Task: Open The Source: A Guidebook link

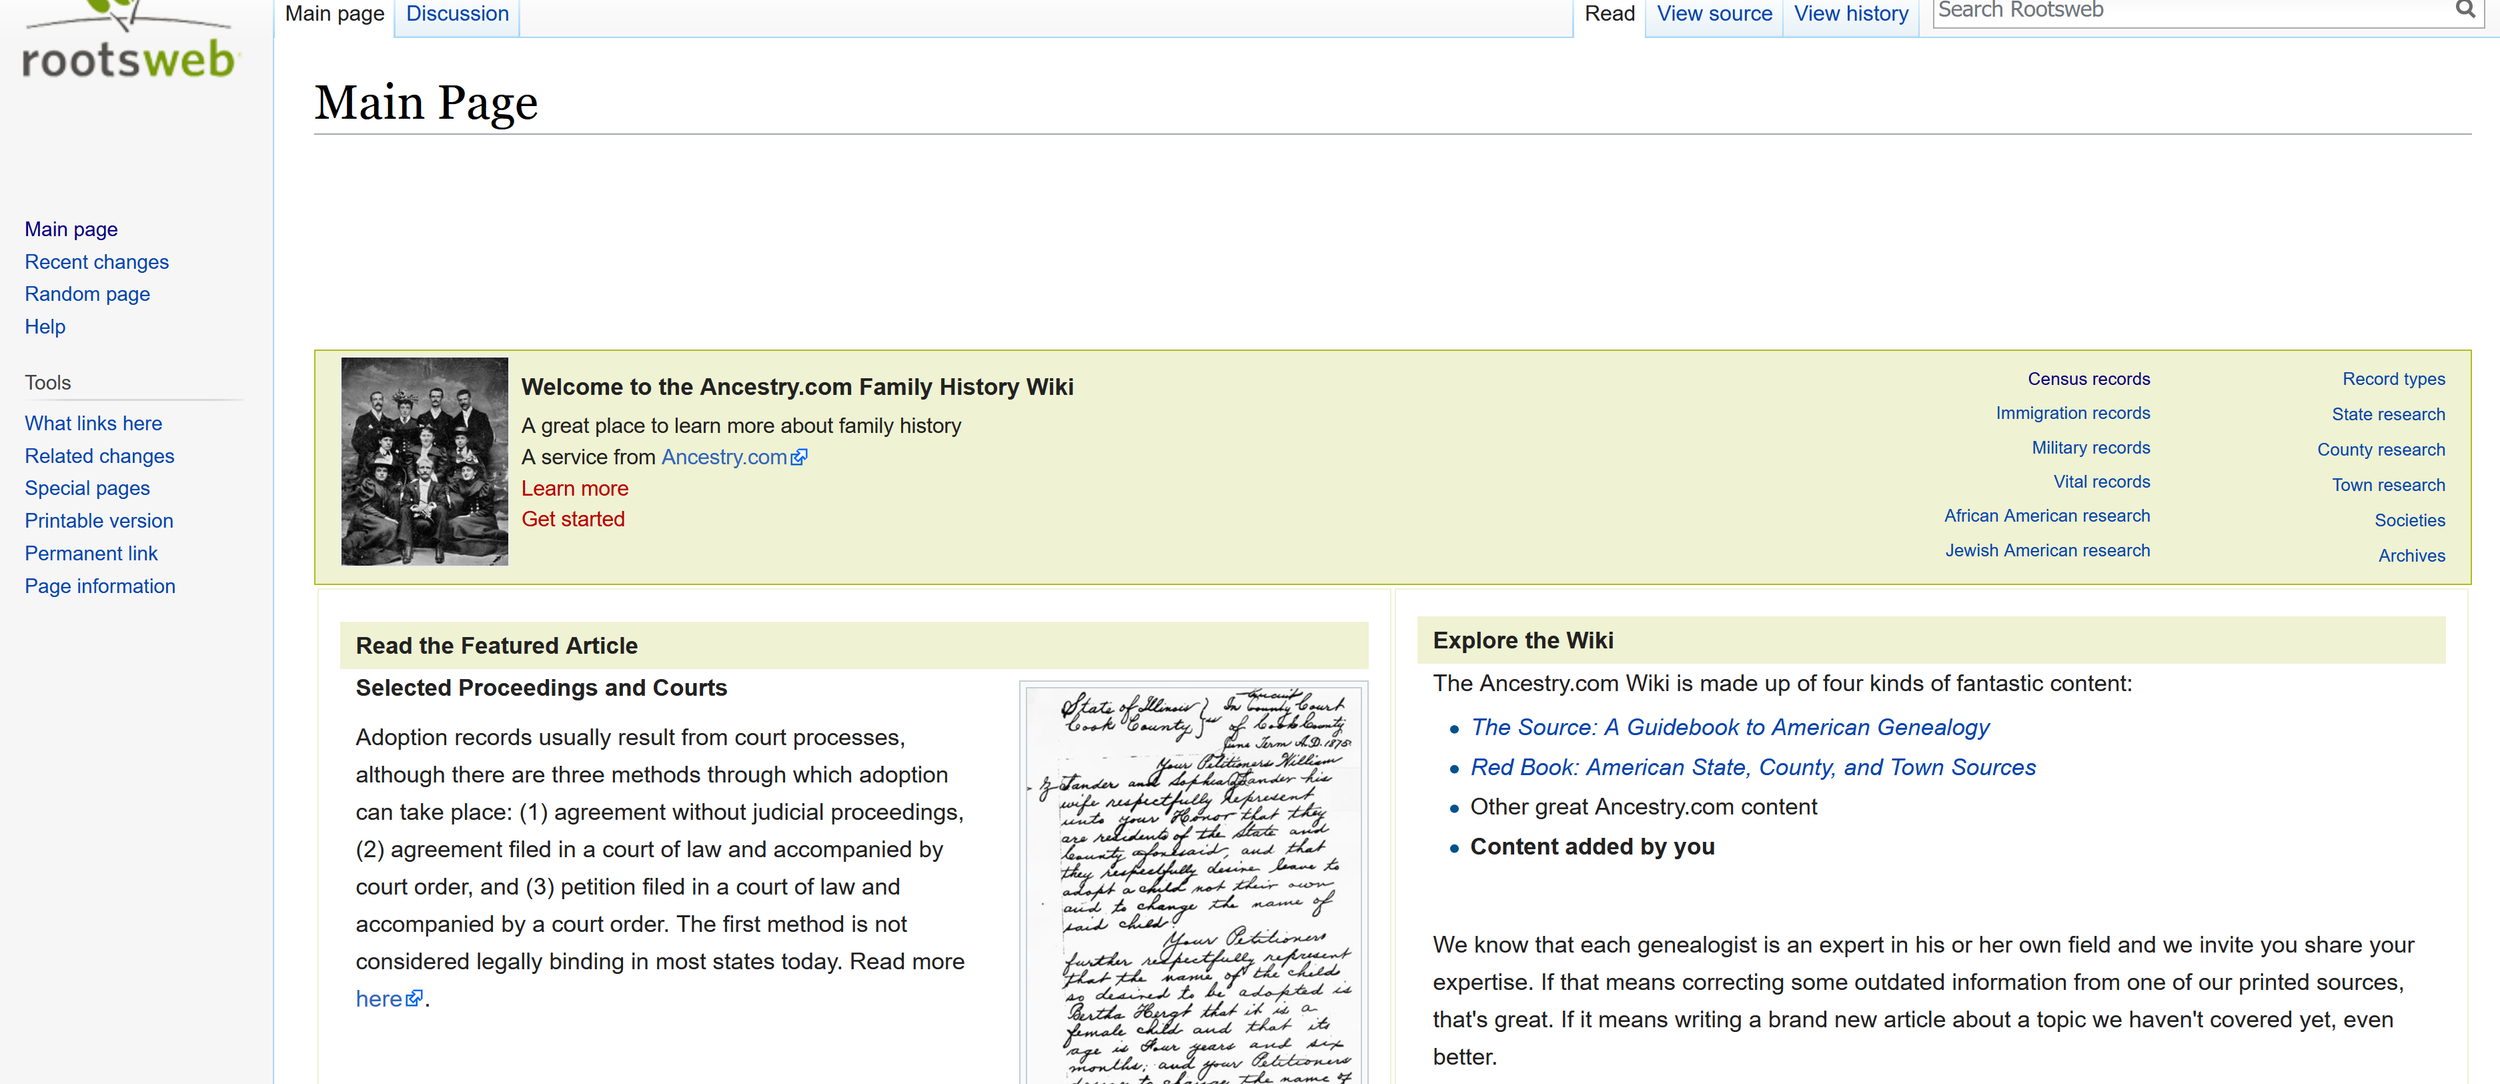Action: pos(1729,728)
